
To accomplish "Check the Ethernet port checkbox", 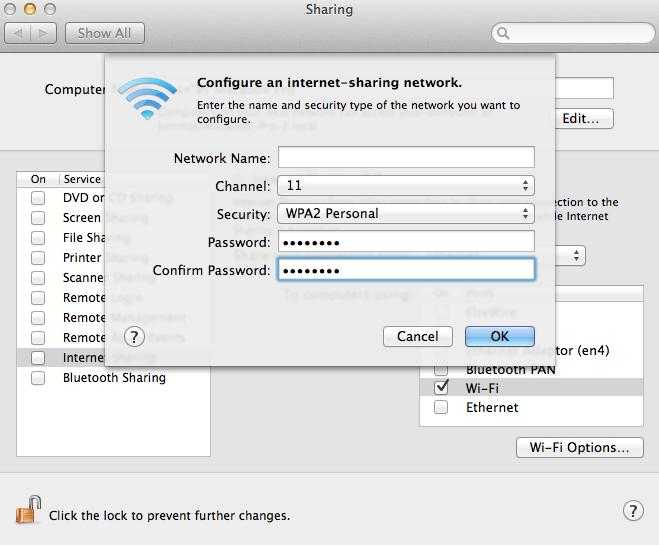I will pyautogui.click(x=441, y=407).
